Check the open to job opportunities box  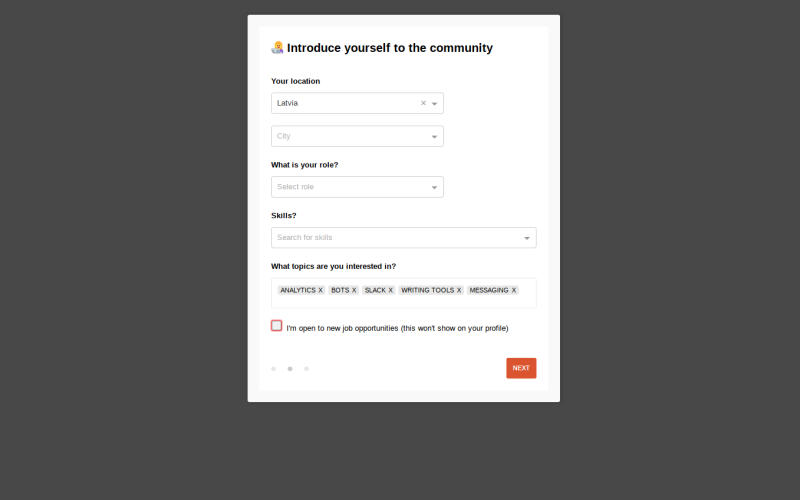[x=277, y=326]
